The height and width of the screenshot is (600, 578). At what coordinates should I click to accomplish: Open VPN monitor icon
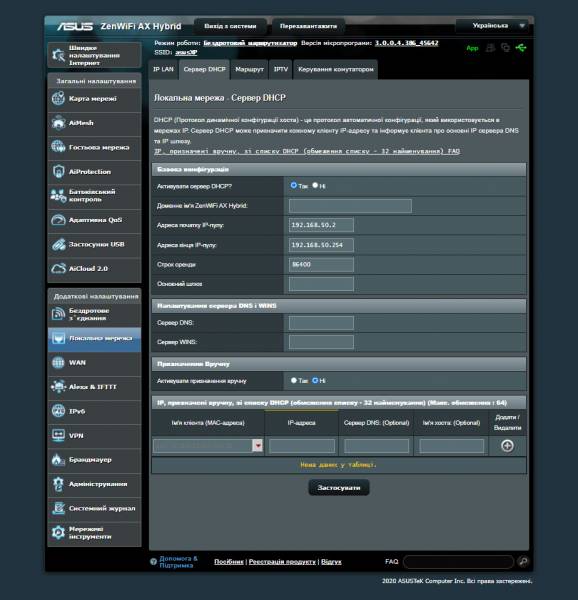point(58,435)
